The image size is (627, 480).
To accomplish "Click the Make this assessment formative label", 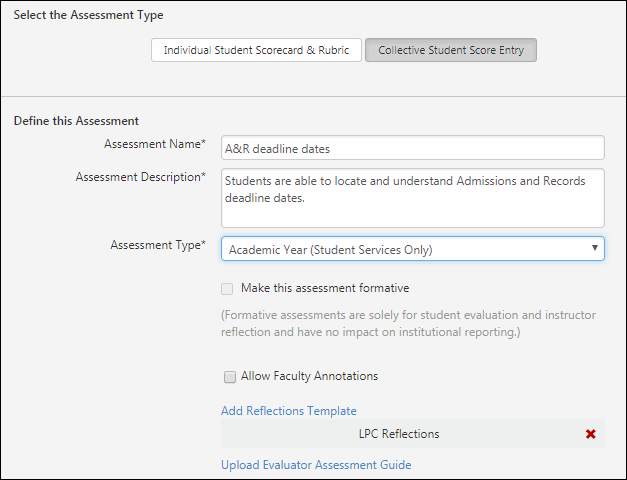I will (325, 288).
